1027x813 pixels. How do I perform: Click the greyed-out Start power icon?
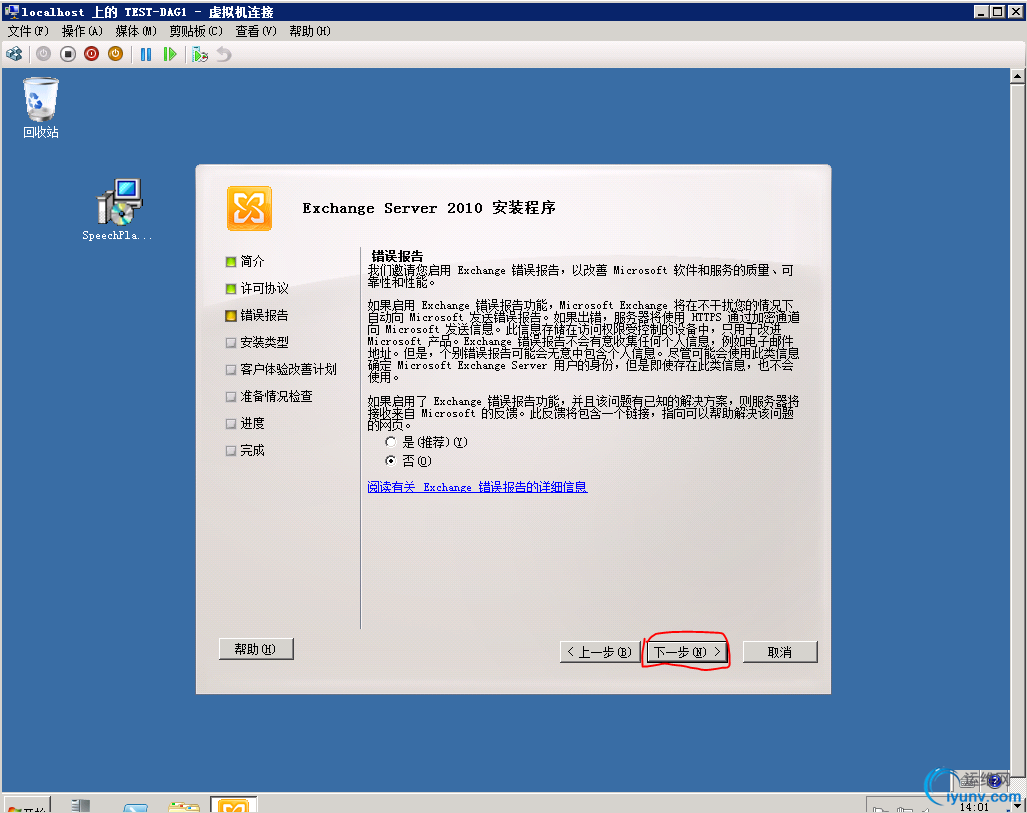44,54
